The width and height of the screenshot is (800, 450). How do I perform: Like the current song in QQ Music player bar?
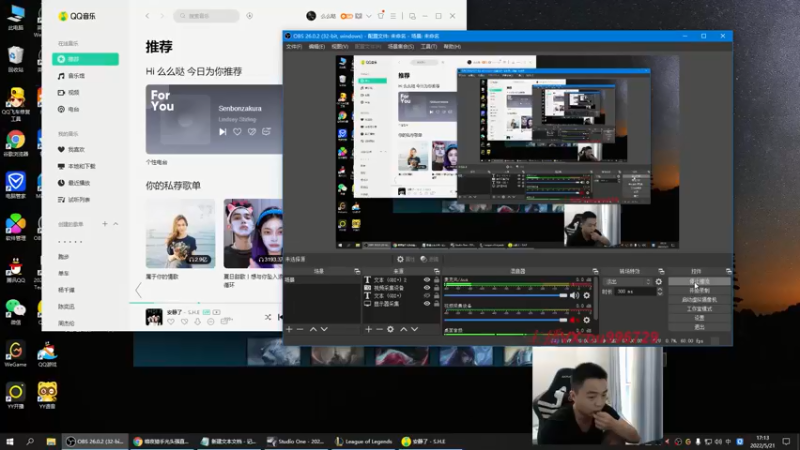pyautogui.click(x=171, y=321)
